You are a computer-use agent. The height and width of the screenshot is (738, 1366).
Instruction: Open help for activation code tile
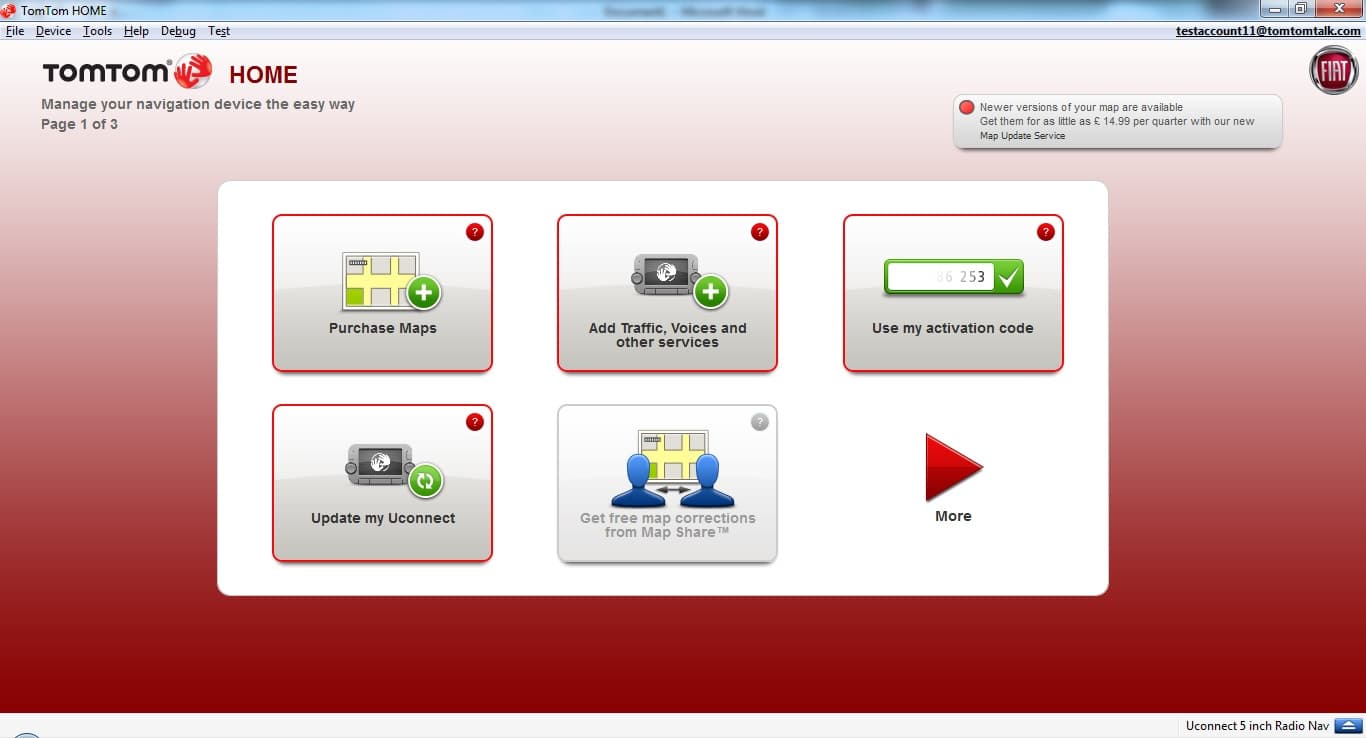pos(1045,232)
